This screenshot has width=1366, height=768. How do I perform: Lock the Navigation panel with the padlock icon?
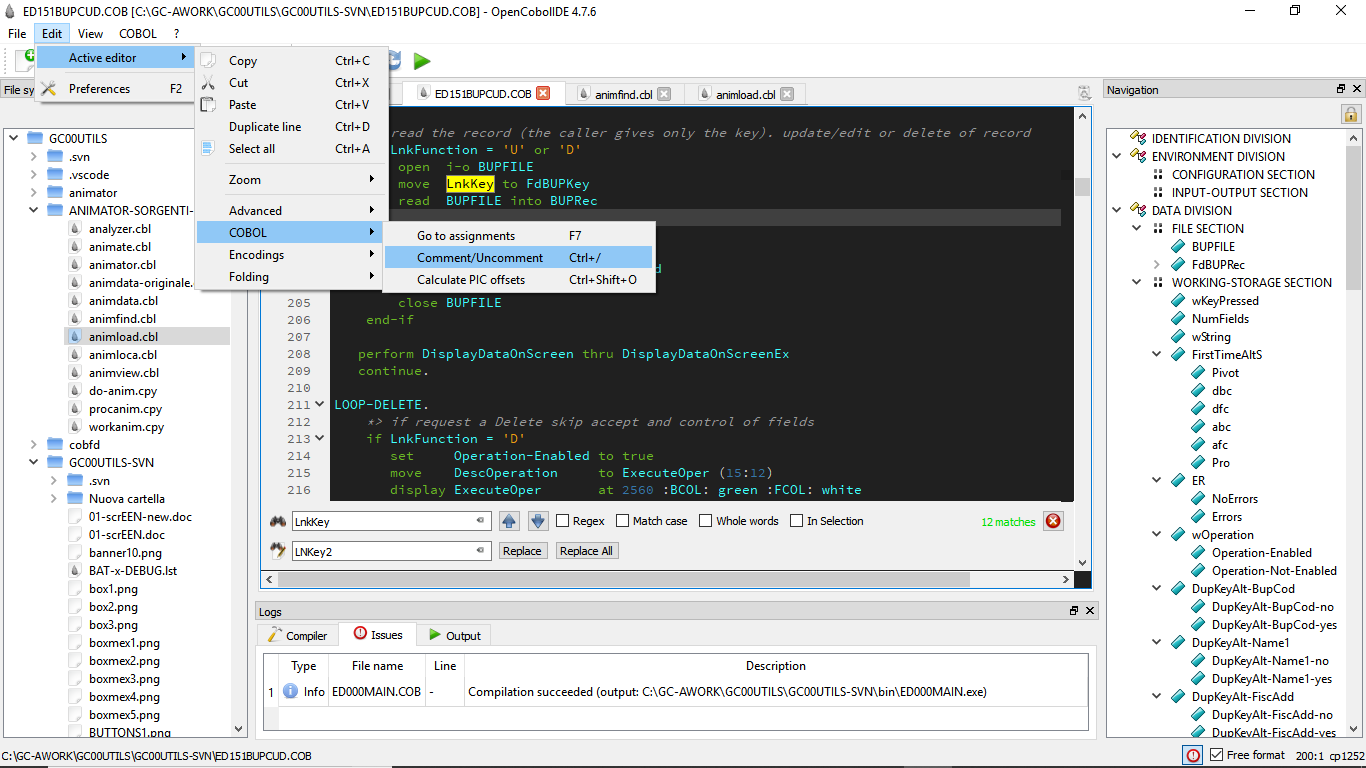pos(1350,115)
